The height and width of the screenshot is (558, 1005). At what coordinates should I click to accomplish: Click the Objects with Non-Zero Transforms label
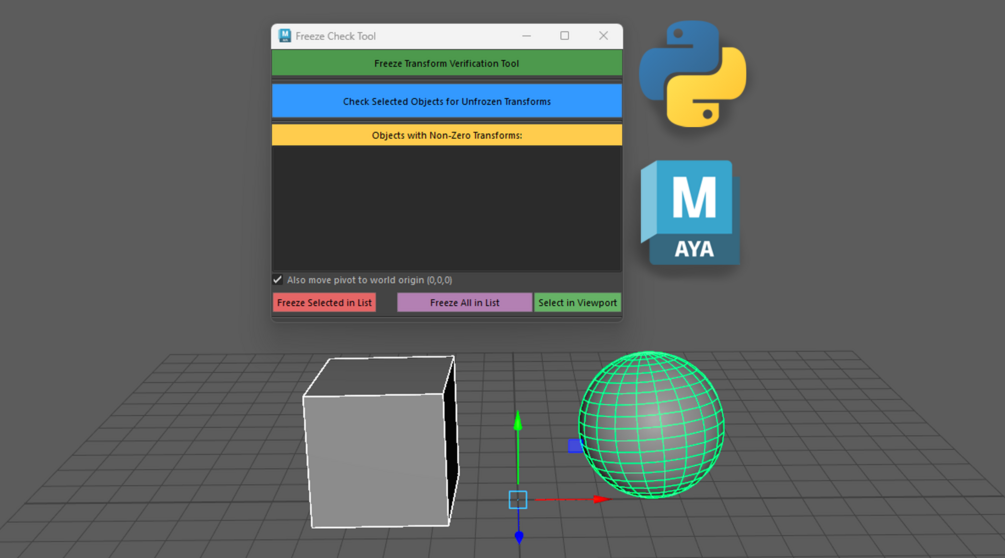(447, 135)
